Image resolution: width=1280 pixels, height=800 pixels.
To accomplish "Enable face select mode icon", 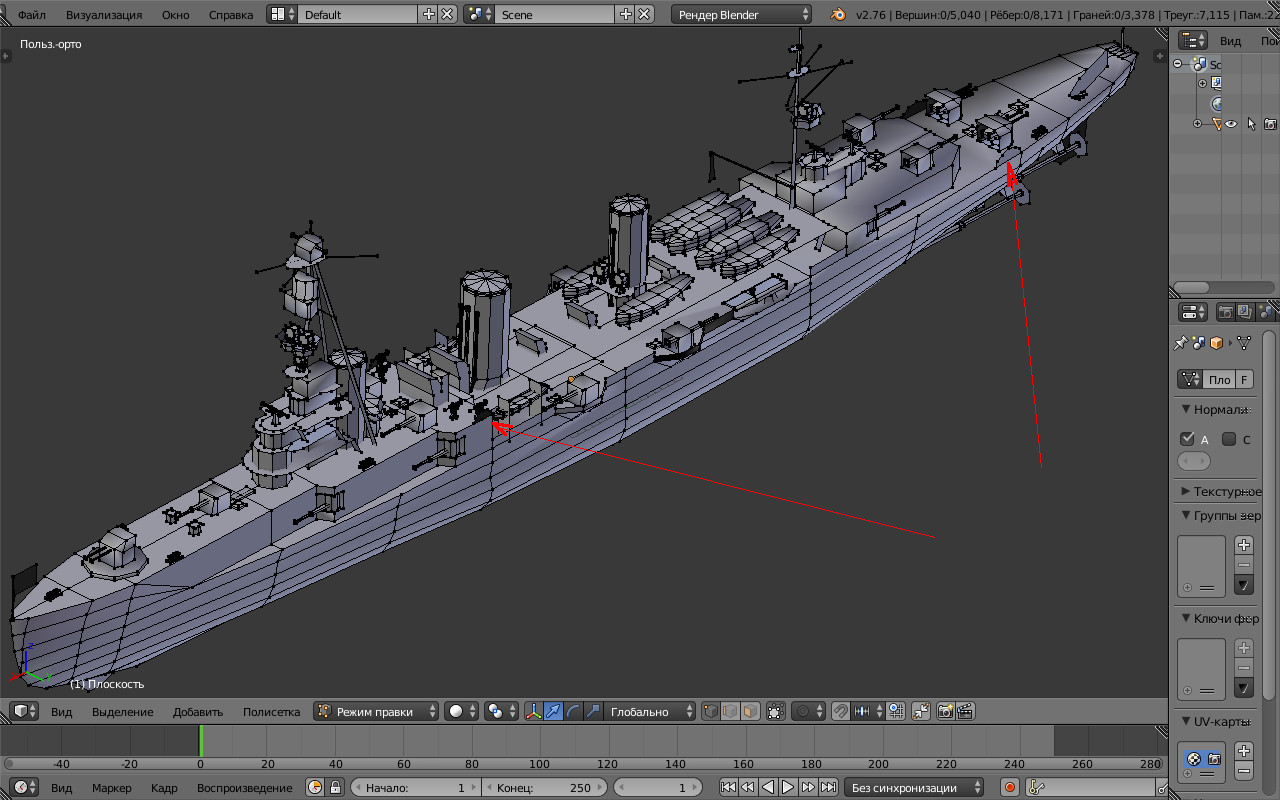I will pyautogui.click(x=751, y=712).
